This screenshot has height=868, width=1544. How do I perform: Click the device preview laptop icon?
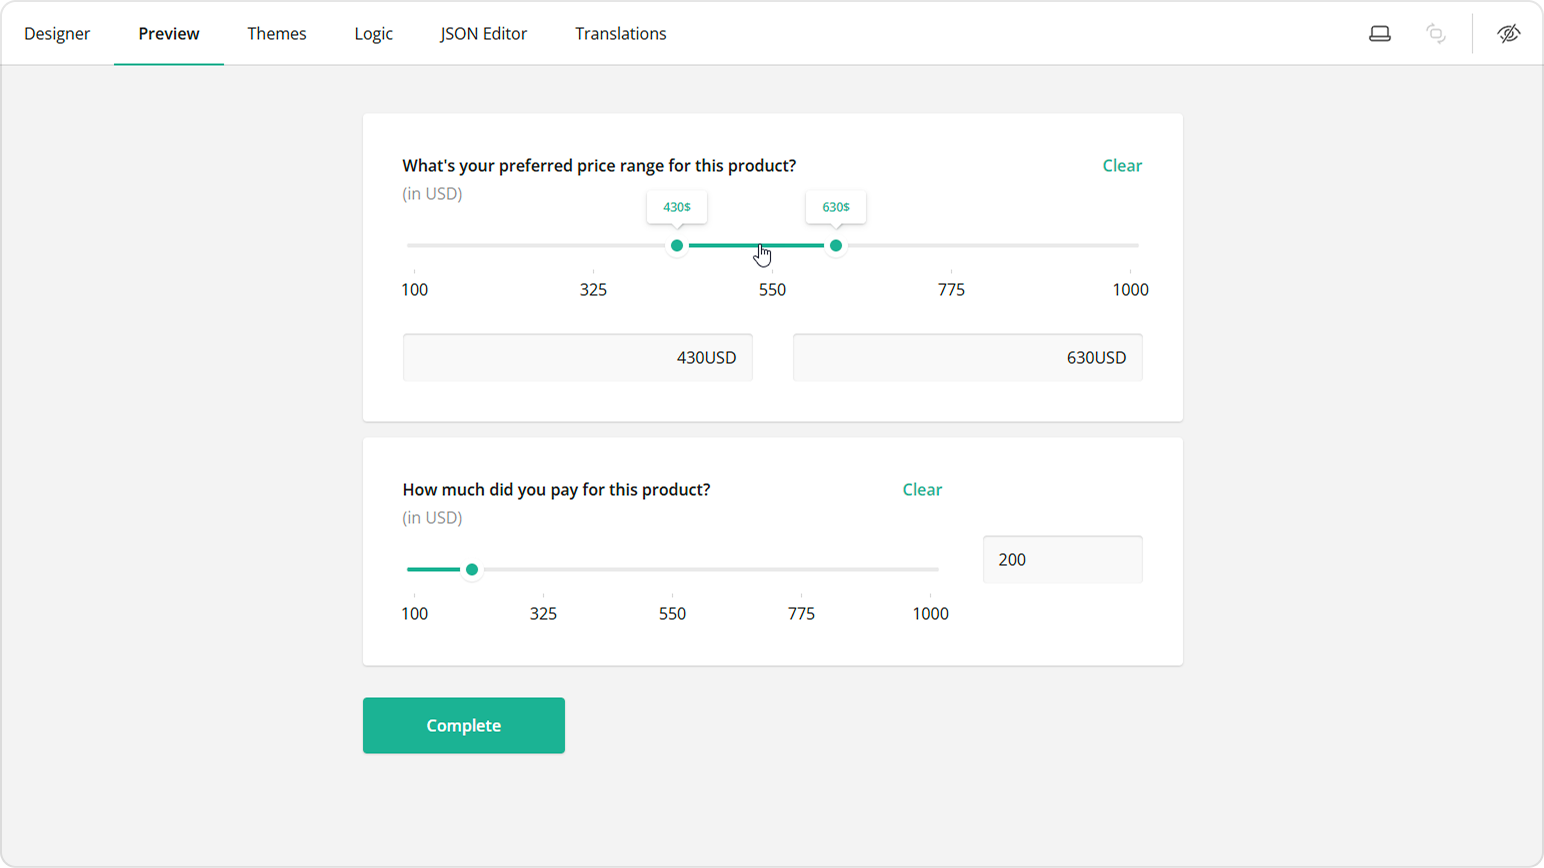pyautogui.click(x=1380, y=34)
